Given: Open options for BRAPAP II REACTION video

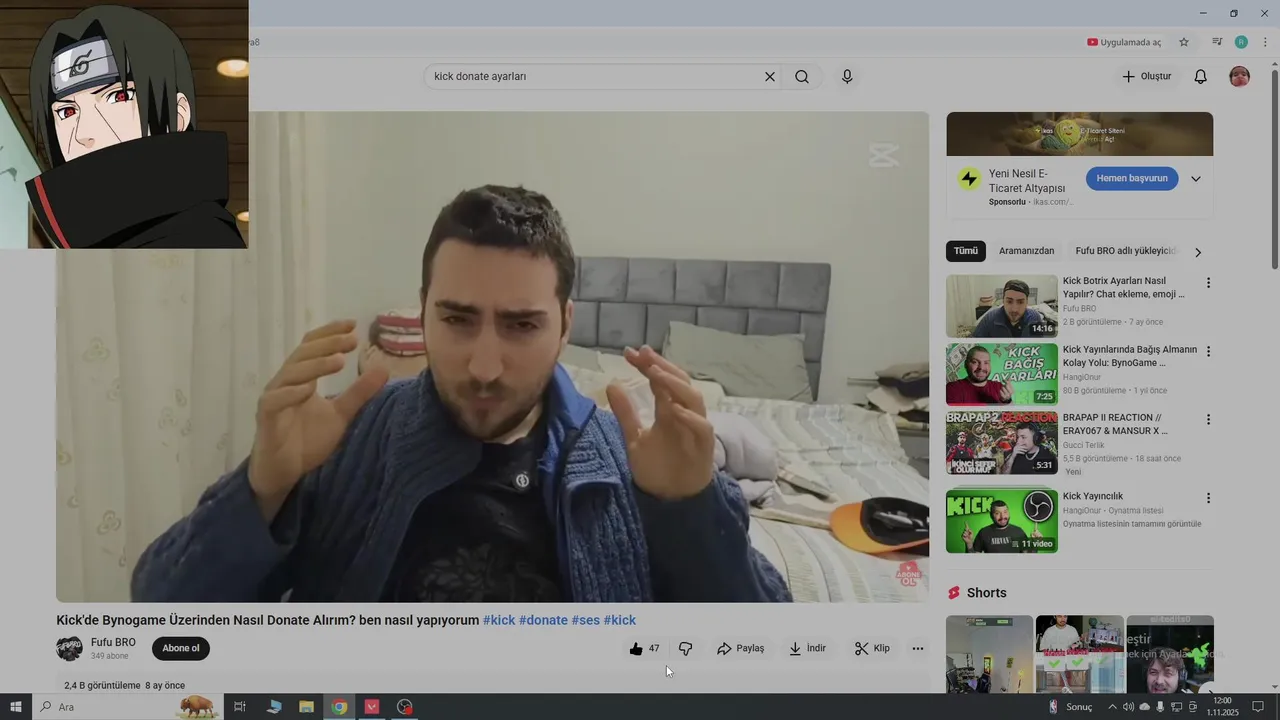Looking at the screenshot, I should [1208, 419].
